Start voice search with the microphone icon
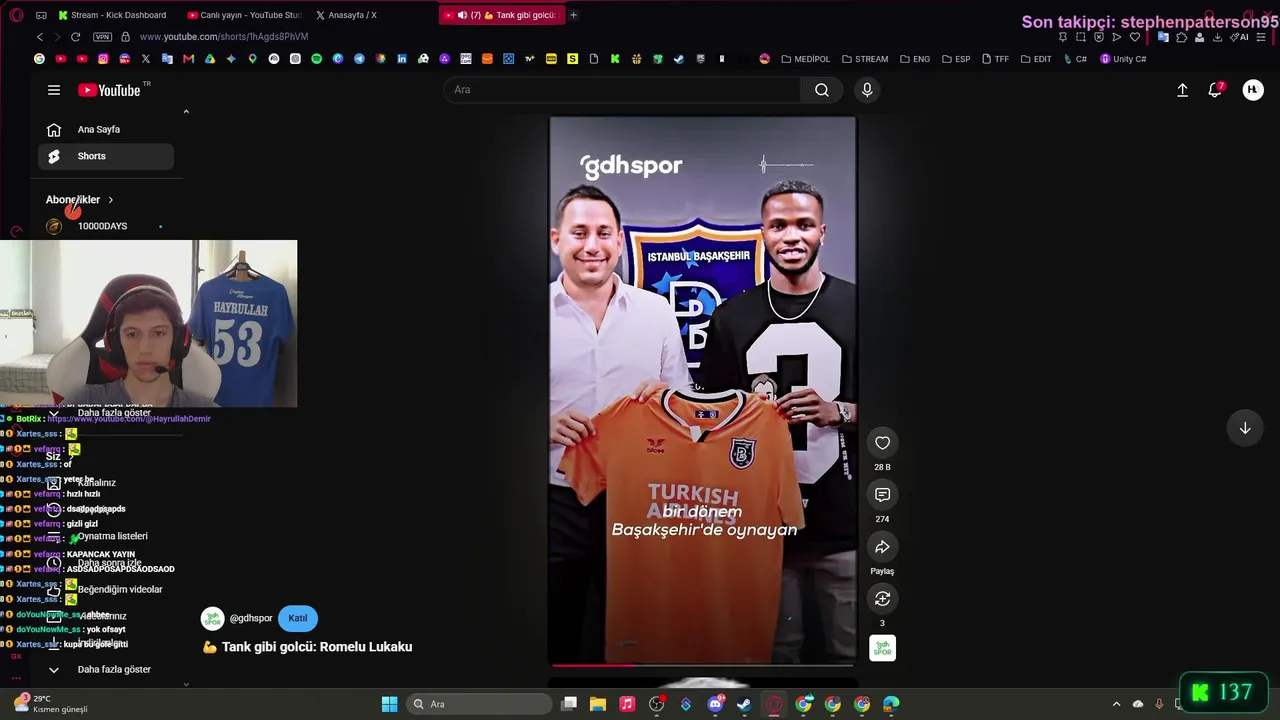Viewport: 1280px width, 720px height. point(867,90)
